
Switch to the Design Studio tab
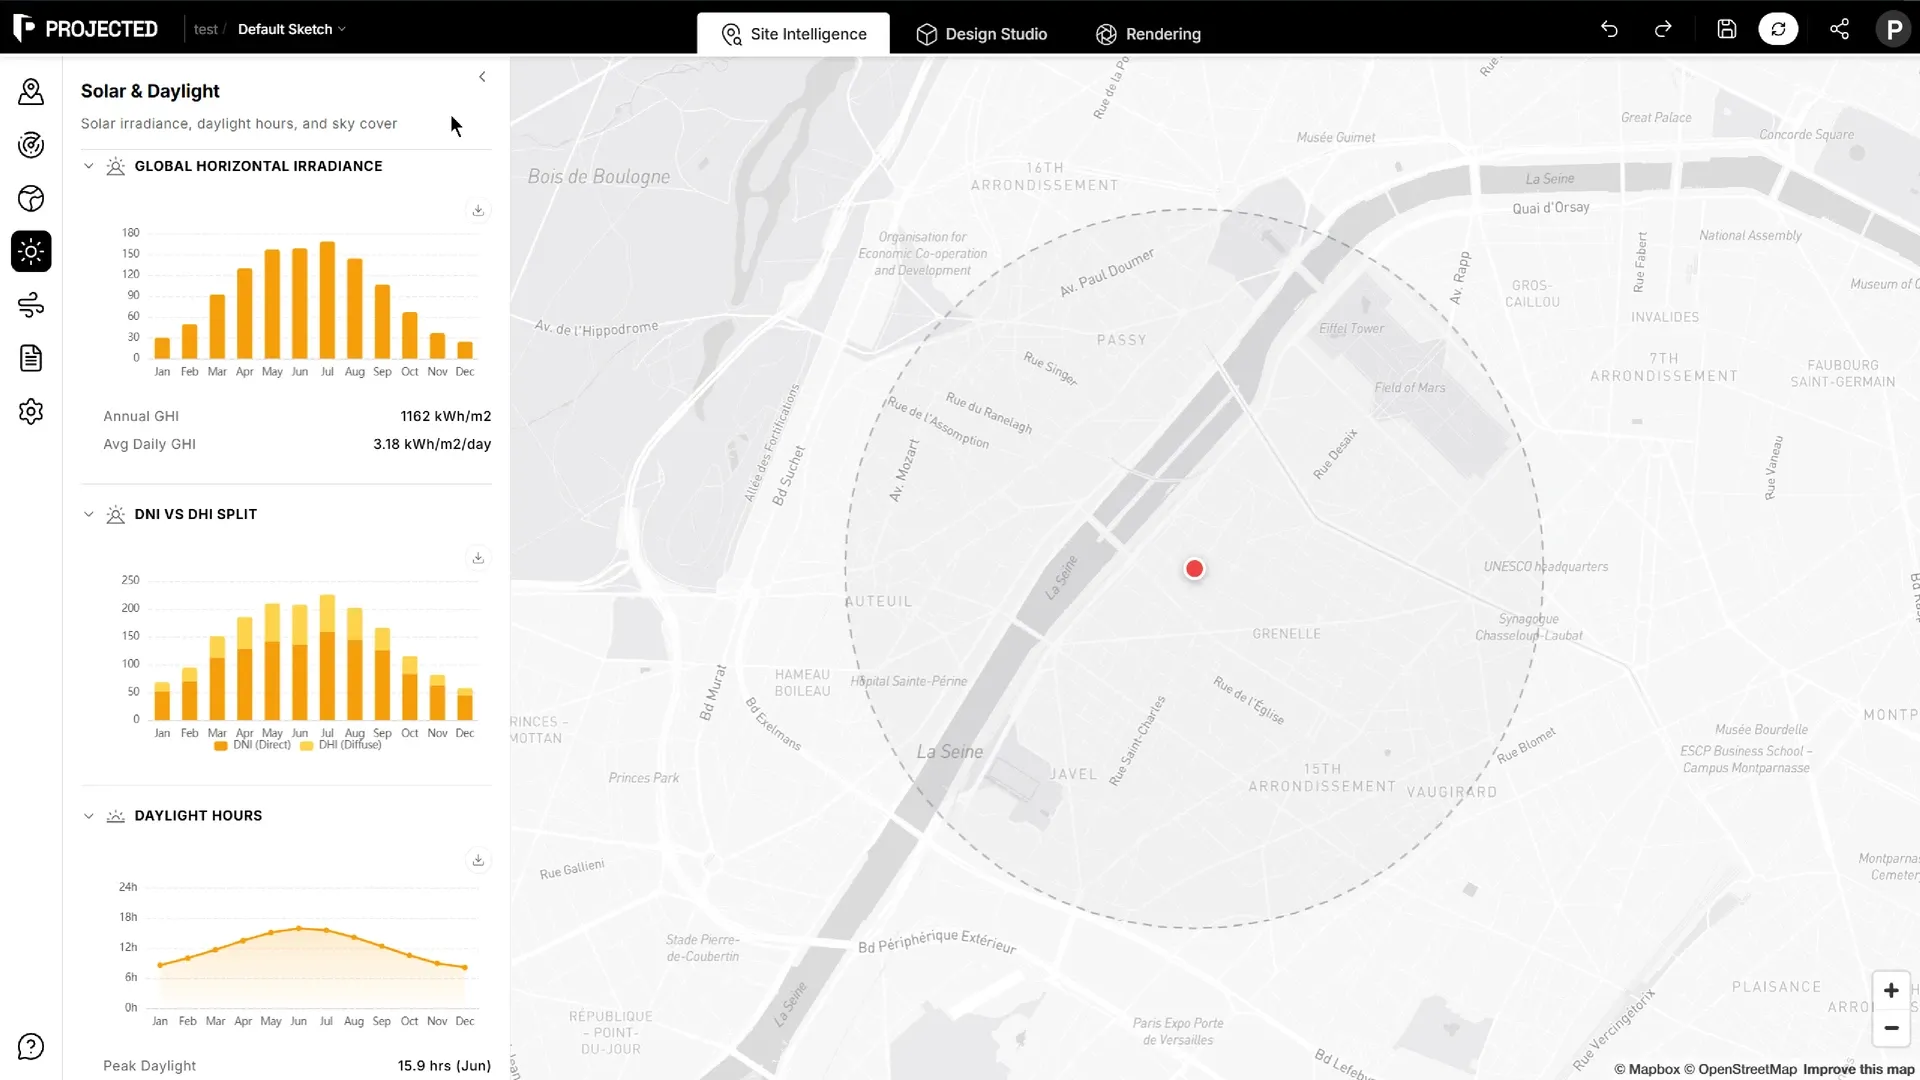[982, 34]
